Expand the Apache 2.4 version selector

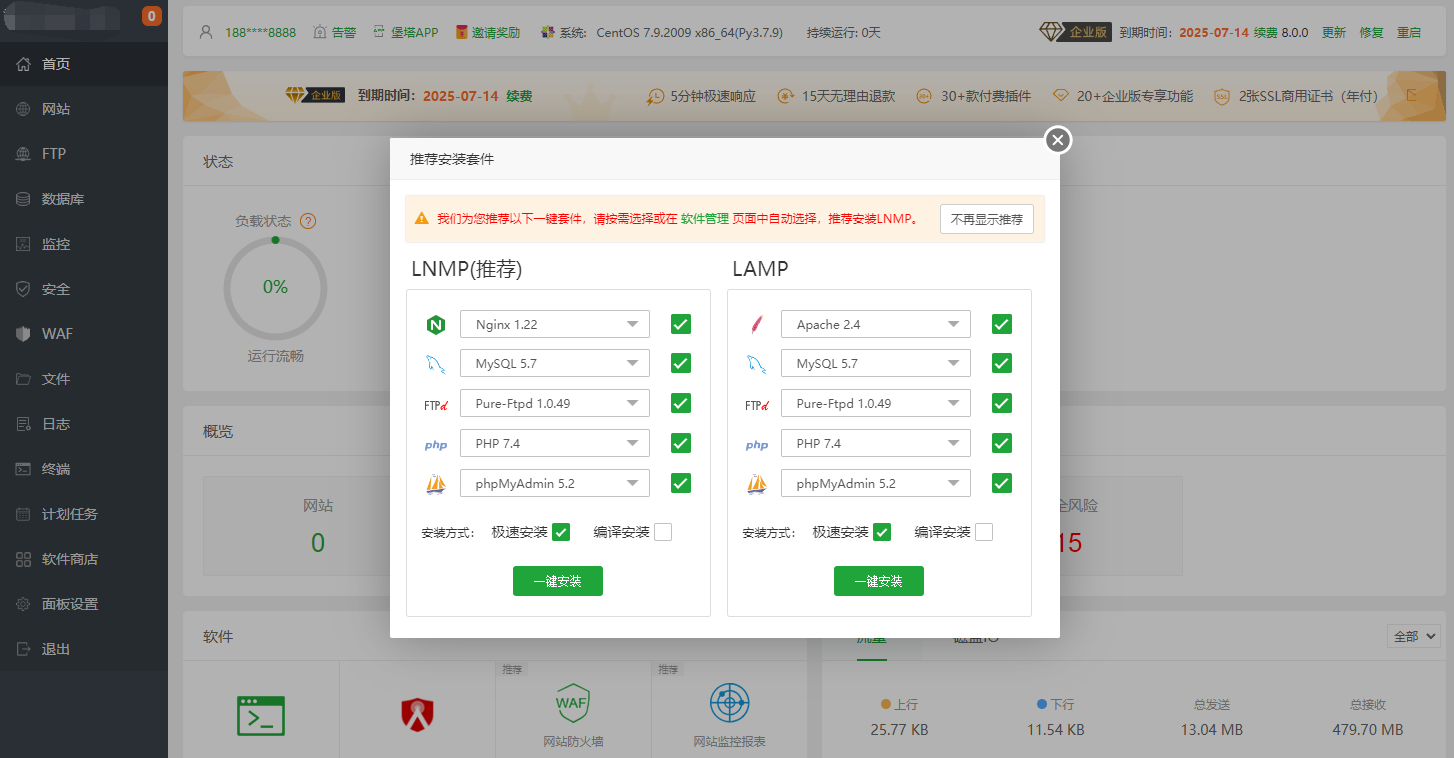point(875,323)
